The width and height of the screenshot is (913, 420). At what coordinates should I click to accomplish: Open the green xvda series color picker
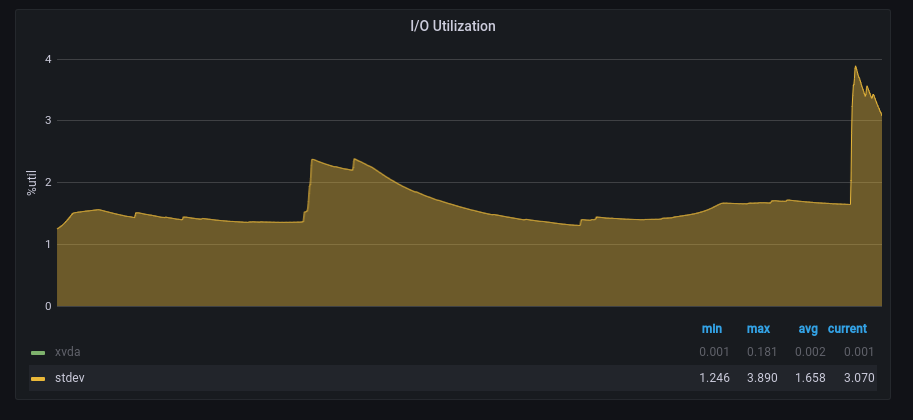(38, 353)
